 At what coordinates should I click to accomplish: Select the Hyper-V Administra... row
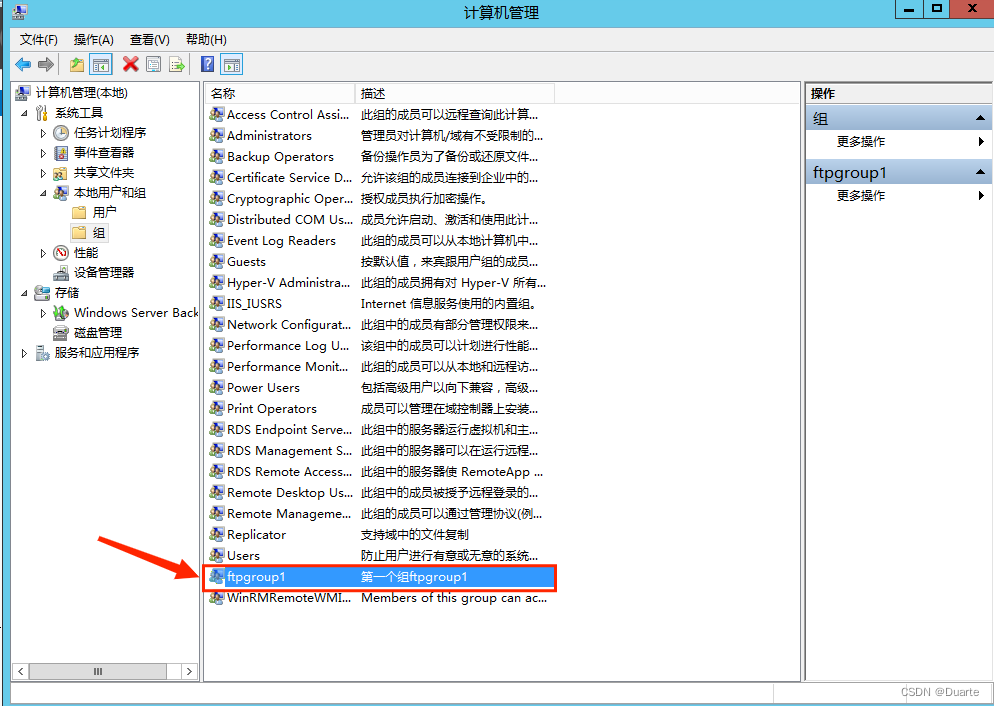pos(380,283)
